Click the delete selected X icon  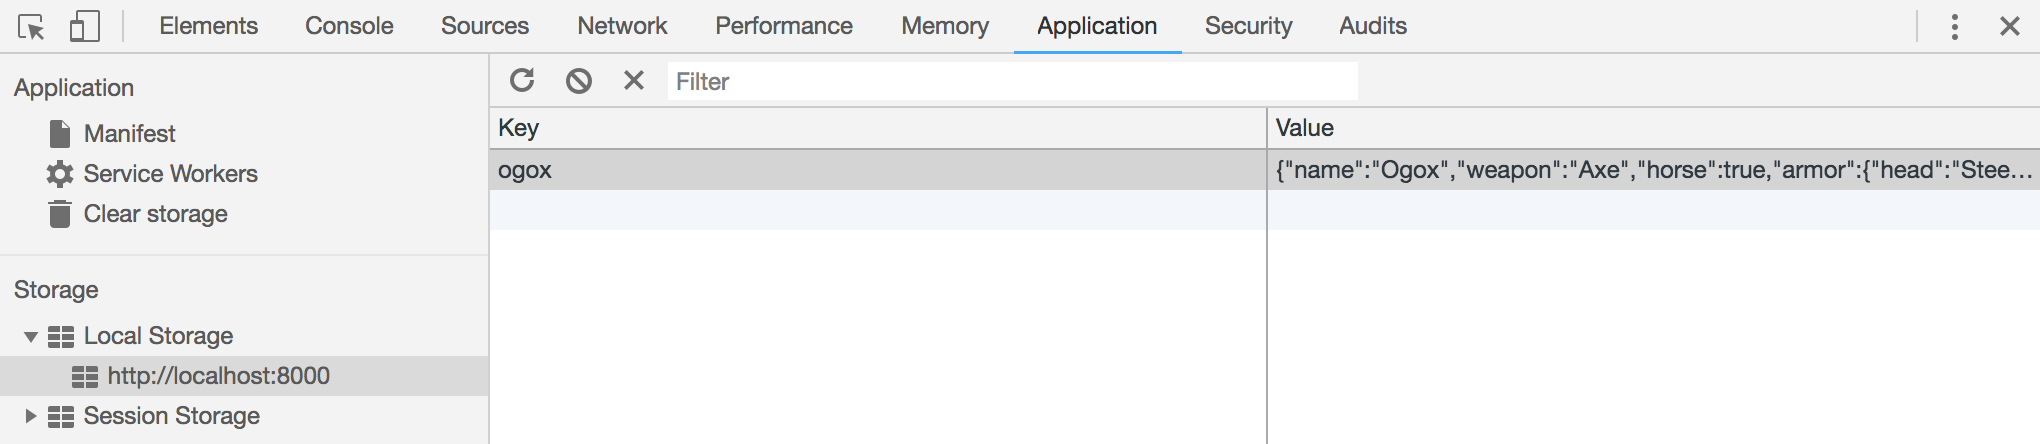point(633,80)
